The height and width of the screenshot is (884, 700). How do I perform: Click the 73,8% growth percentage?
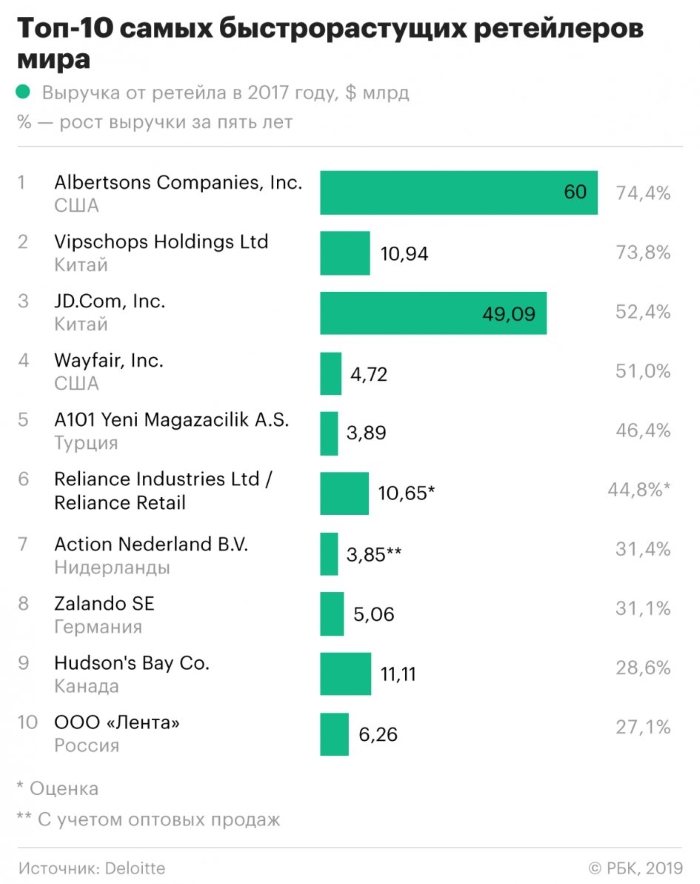(643, 253)
